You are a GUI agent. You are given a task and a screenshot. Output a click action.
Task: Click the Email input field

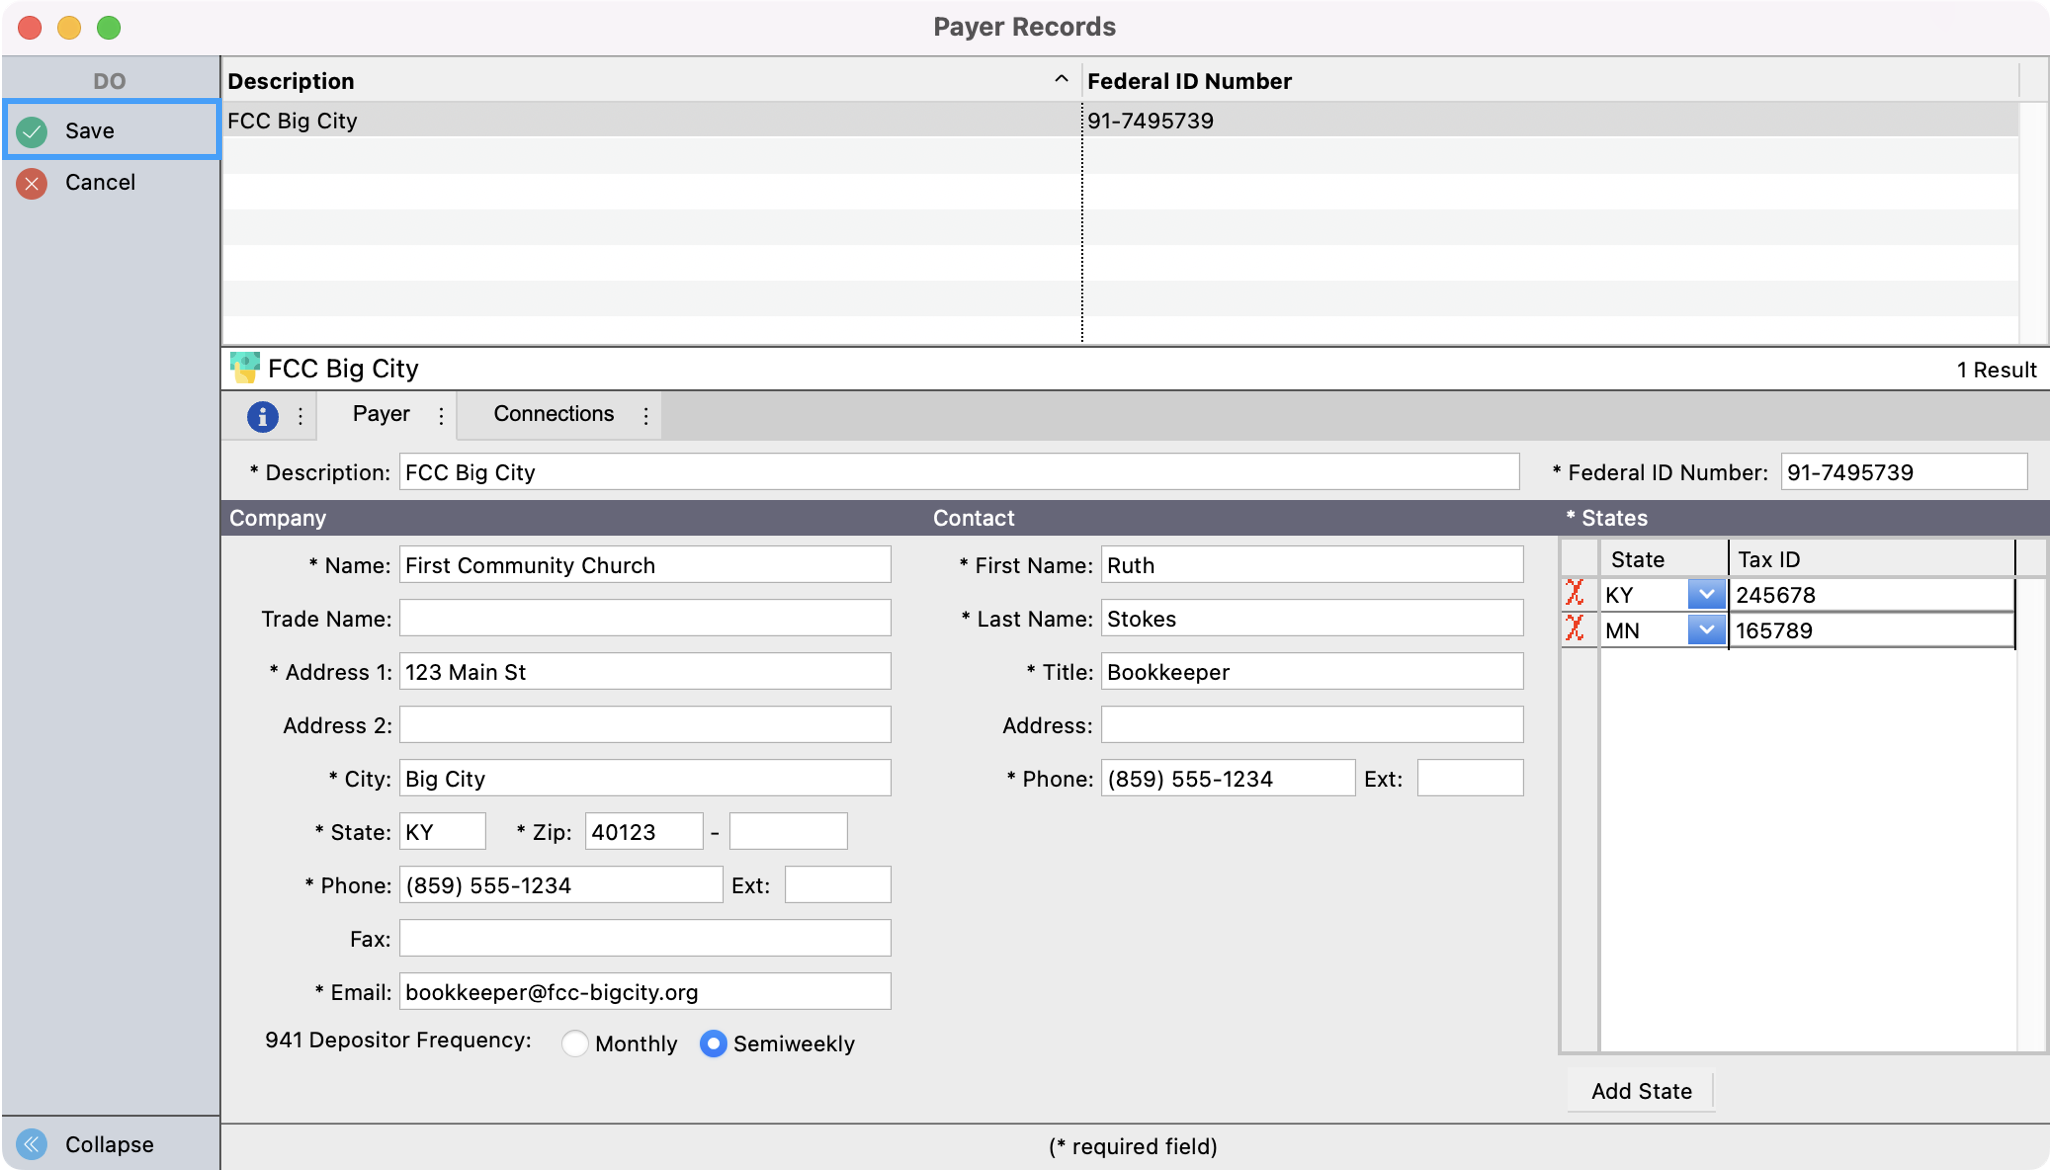click(x=645, y=992)
